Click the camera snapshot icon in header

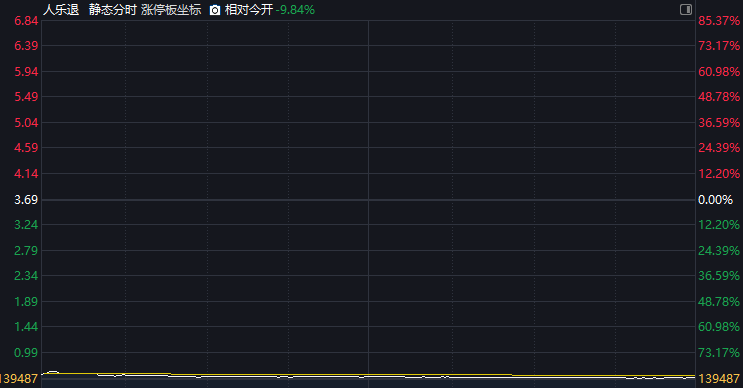215,10
